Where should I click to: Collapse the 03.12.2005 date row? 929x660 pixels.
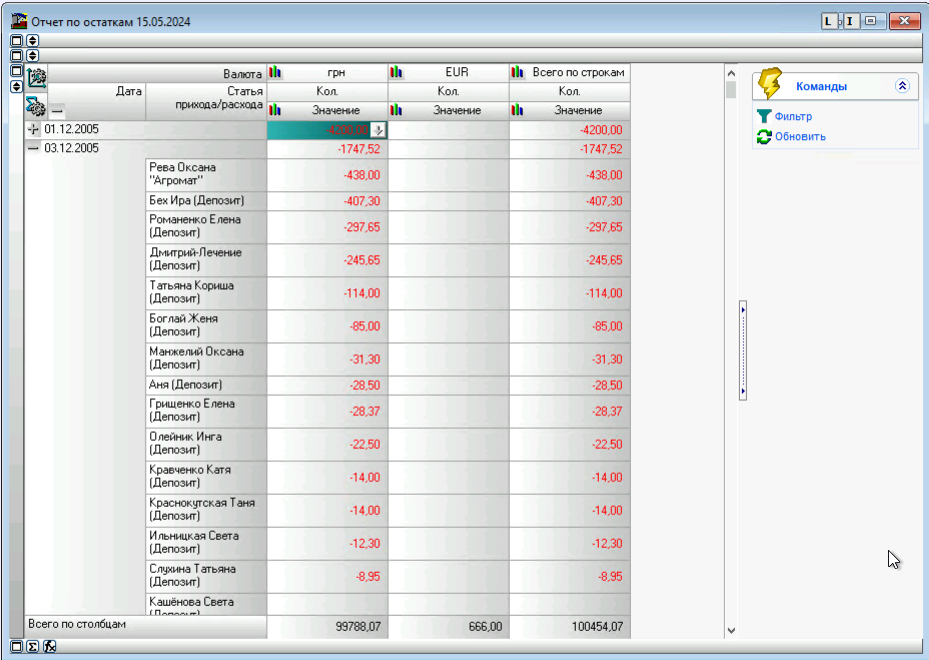[x=34, y=148]
